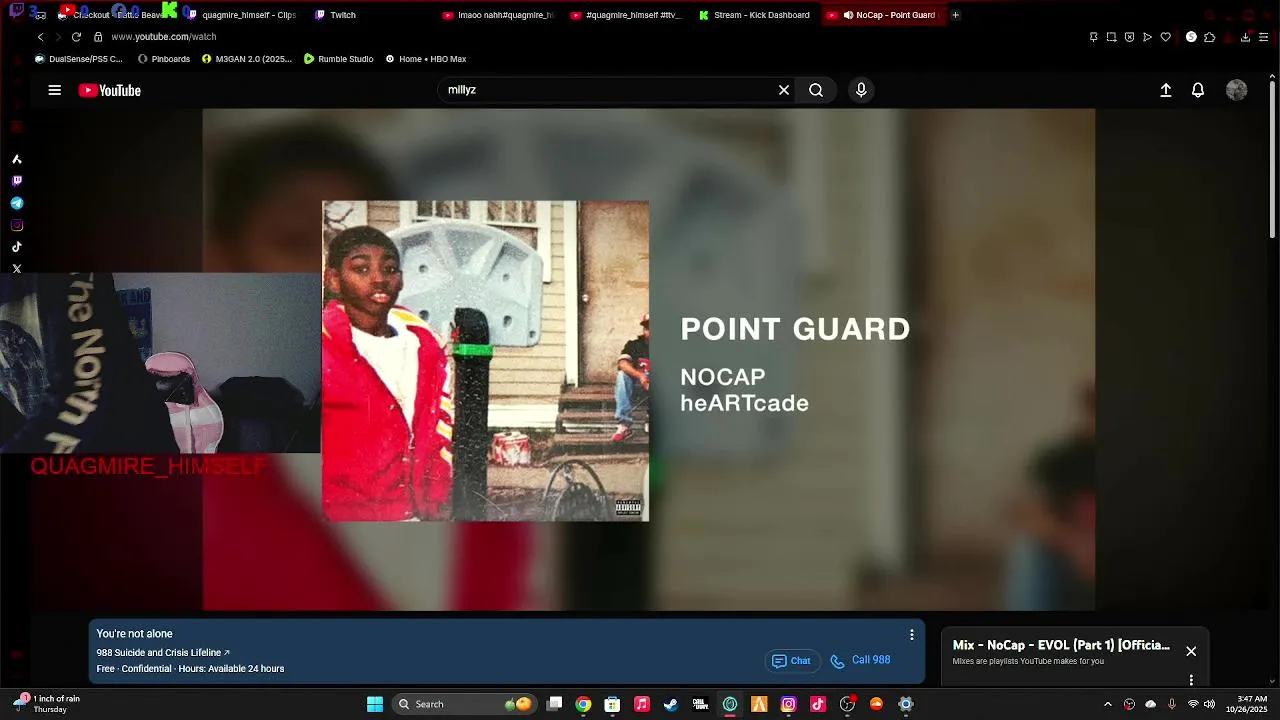Open X in browser sidebar
This screenshot has width=1280, height=720.
coord(16,269)
